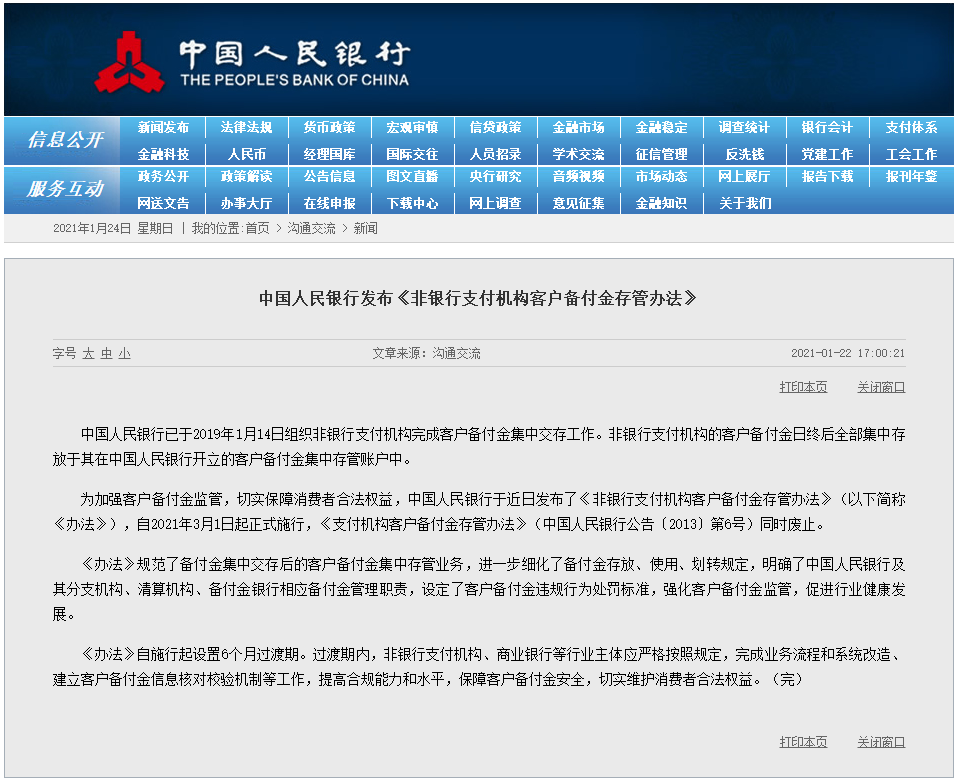
Task: Open the 下载中心 download center
Action: coord(411,202)
